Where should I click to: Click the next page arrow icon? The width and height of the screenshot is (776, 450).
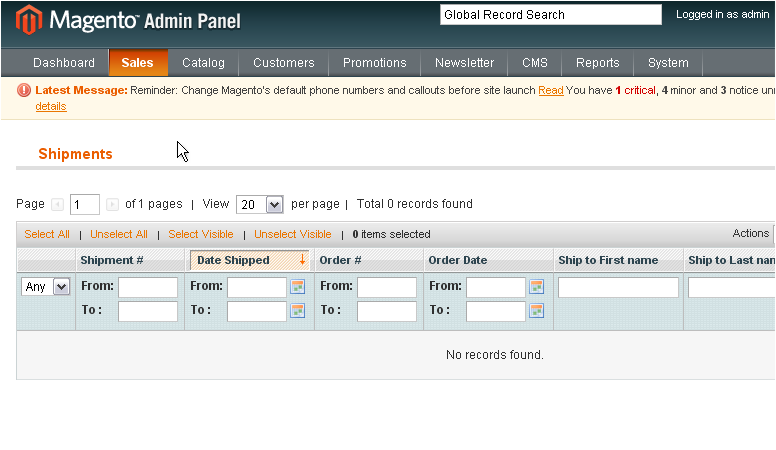click(x=112, y=204)
